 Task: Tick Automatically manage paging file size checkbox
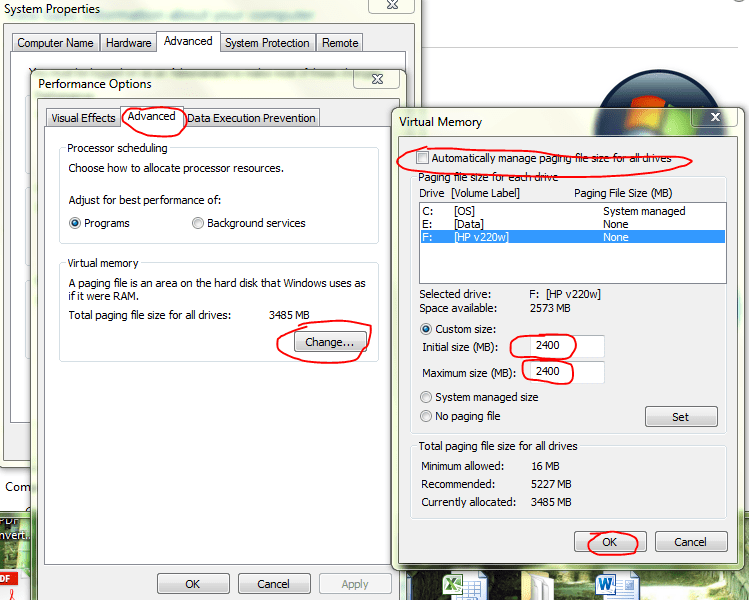click(422, 158)
